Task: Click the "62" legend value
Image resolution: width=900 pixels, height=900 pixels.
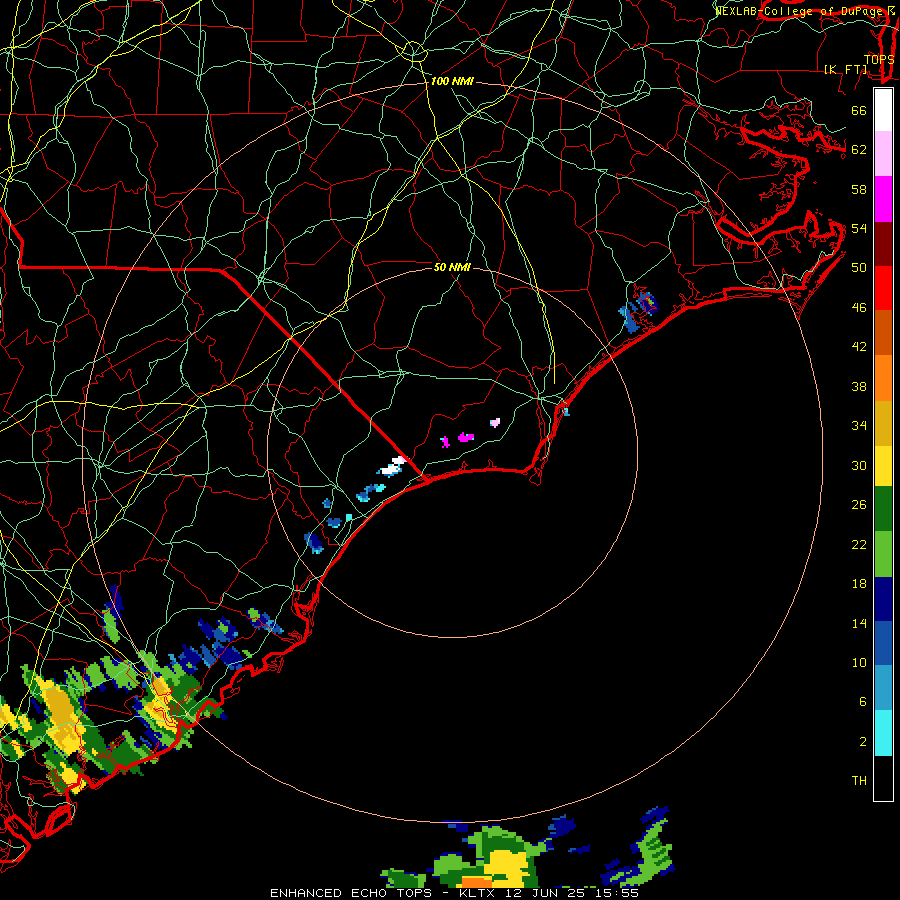Action: click(859, 150)
